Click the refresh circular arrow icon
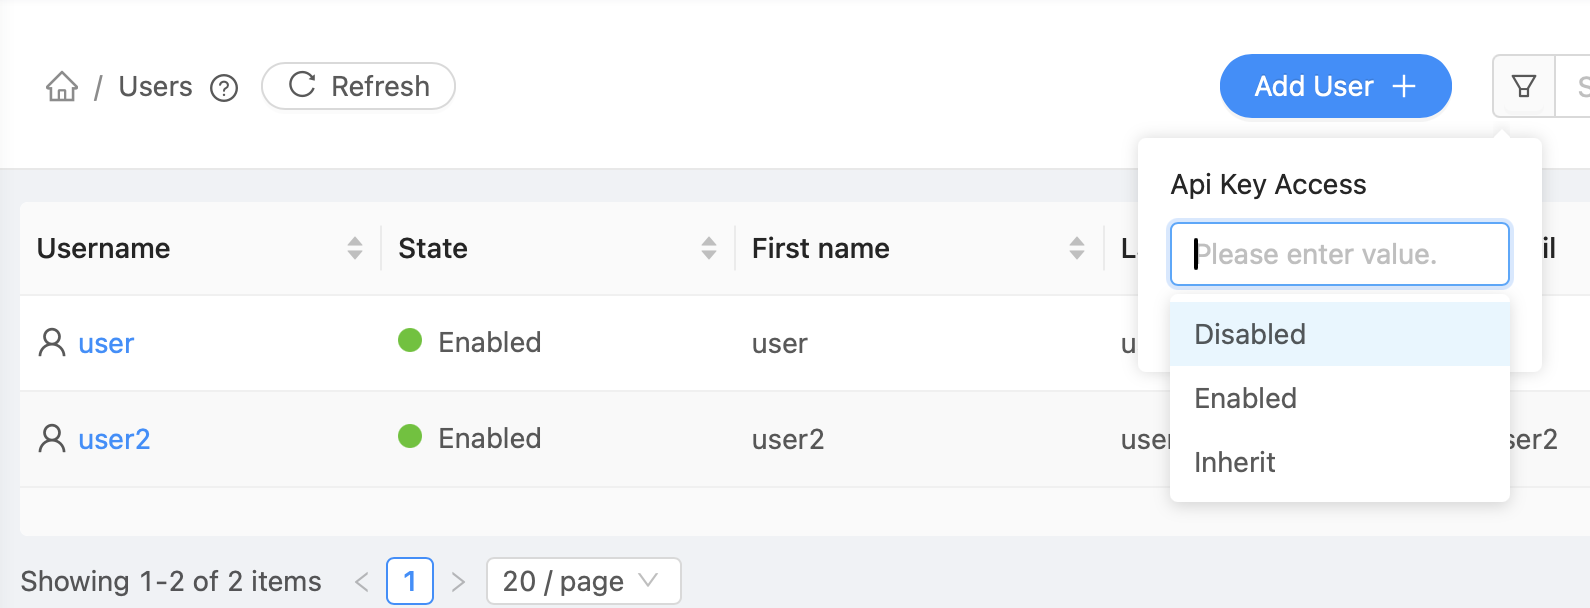Viewport: 1590px width, 608px height. coord(303,85)
